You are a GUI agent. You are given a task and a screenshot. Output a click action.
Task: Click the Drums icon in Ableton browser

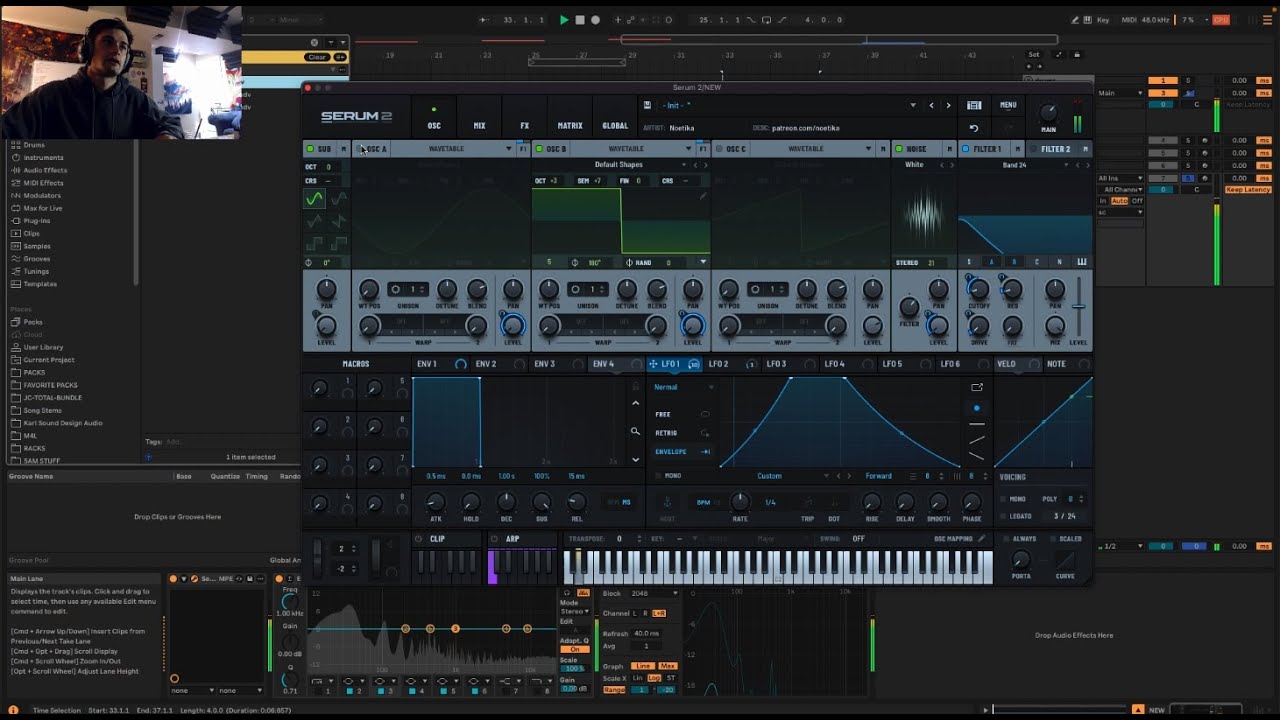(16, 145)
